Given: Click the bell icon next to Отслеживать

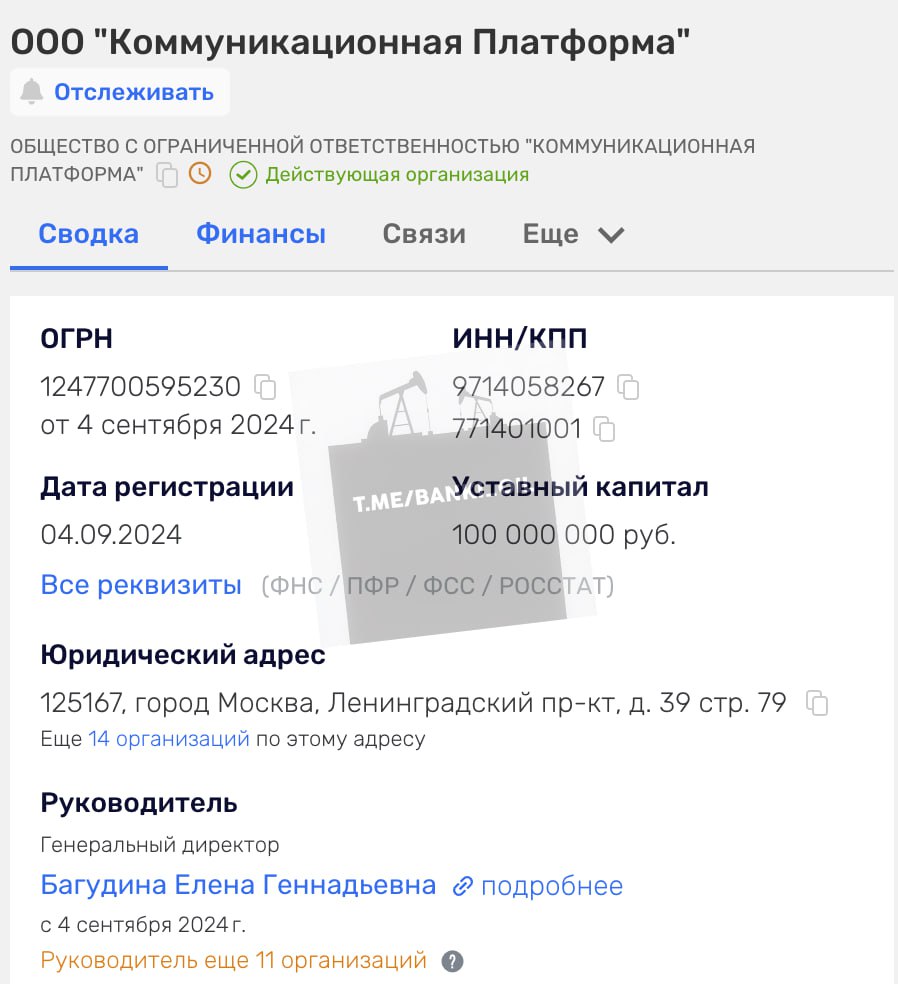Looking at the screenshot, I should pos(31,92).
